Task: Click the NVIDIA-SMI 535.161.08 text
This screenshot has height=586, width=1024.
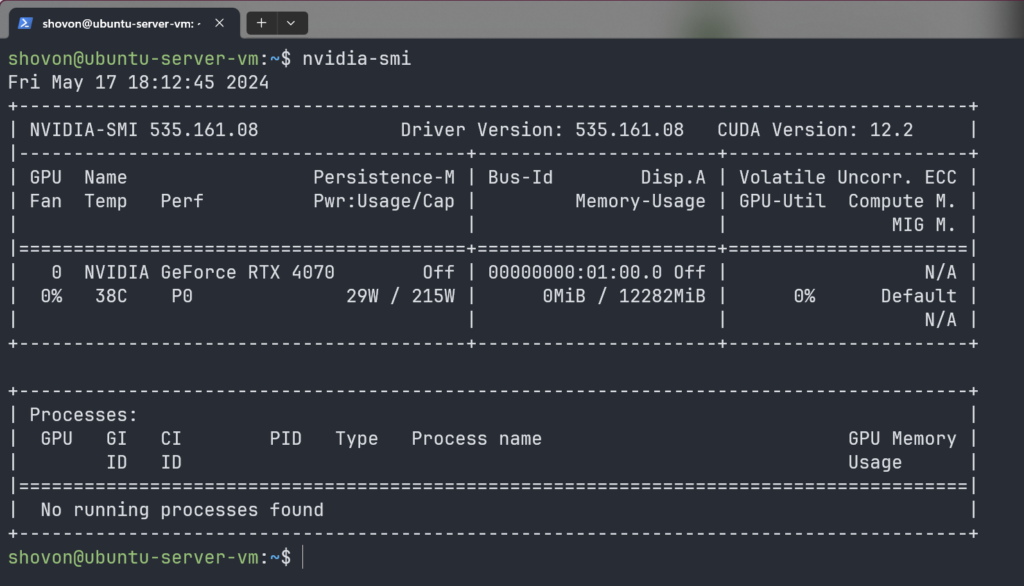Action: pos(144,130)
